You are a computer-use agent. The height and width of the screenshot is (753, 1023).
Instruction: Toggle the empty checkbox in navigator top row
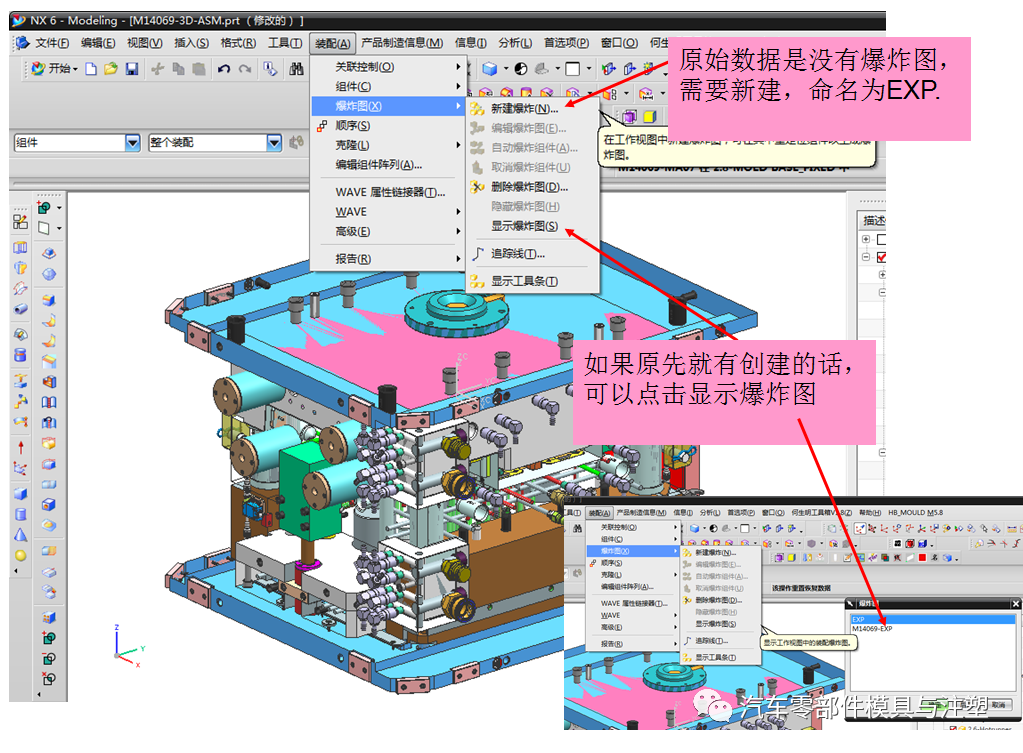(x=881, y=239)
